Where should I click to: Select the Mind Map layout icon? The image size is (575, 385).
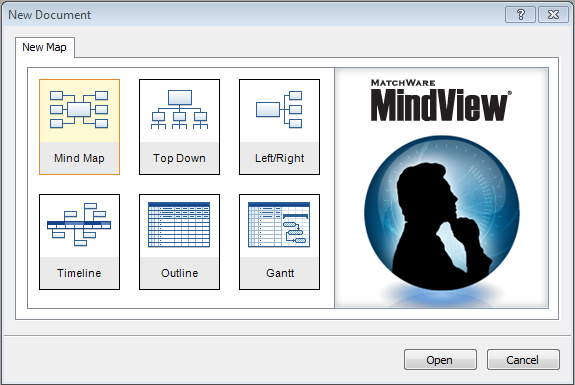(x=79, y=127)
